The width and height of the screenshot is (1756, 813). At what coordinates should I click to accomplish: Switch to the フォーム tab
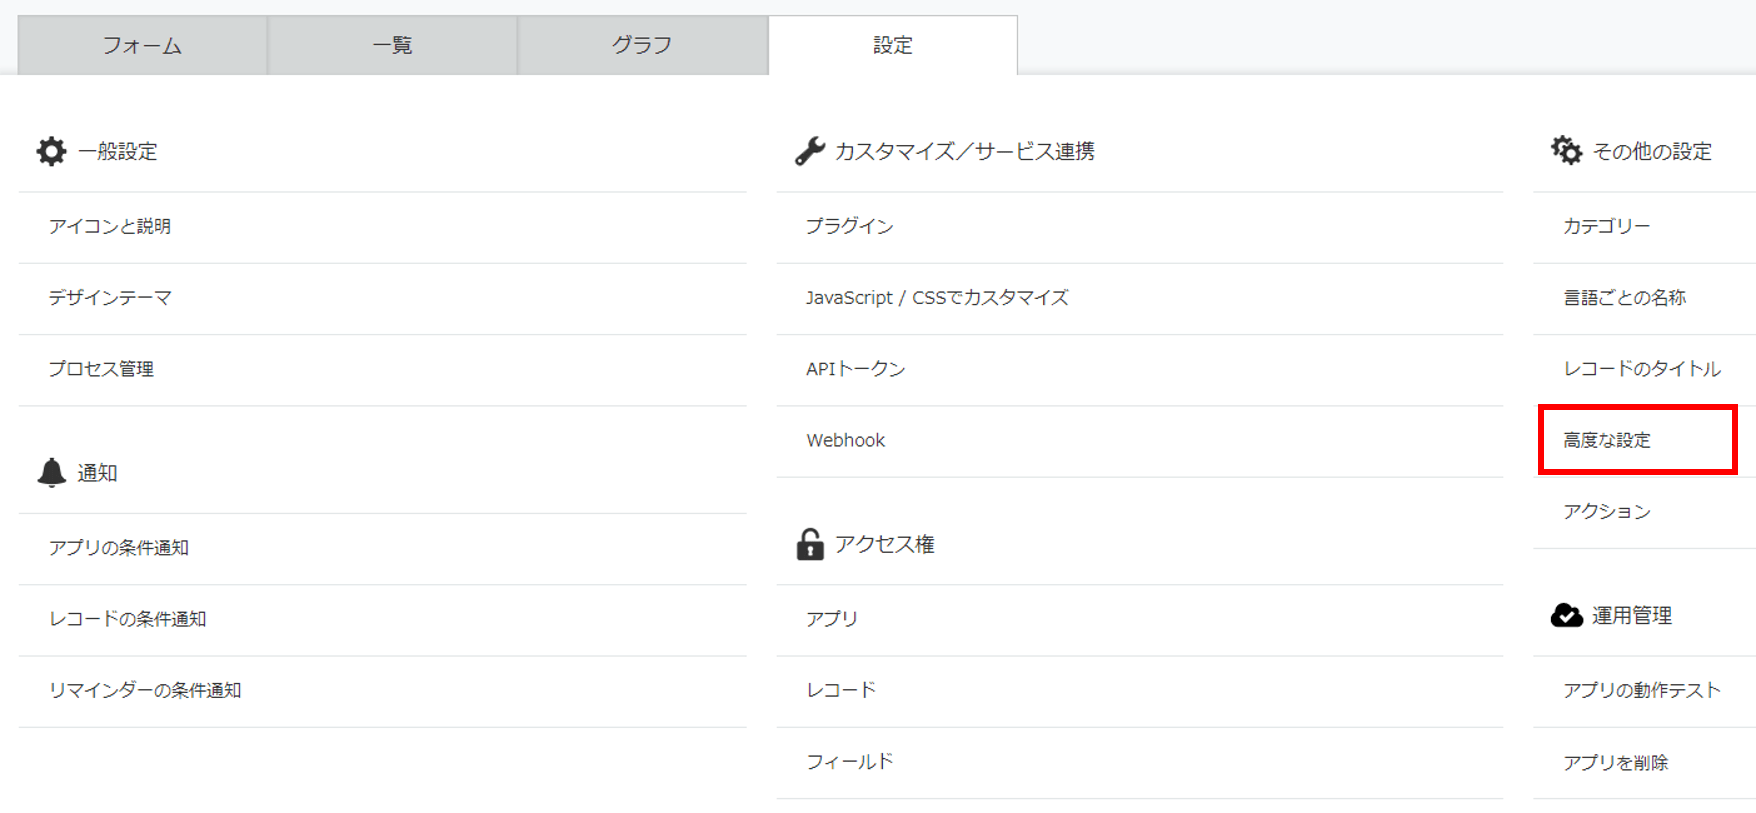pos(142,45)
